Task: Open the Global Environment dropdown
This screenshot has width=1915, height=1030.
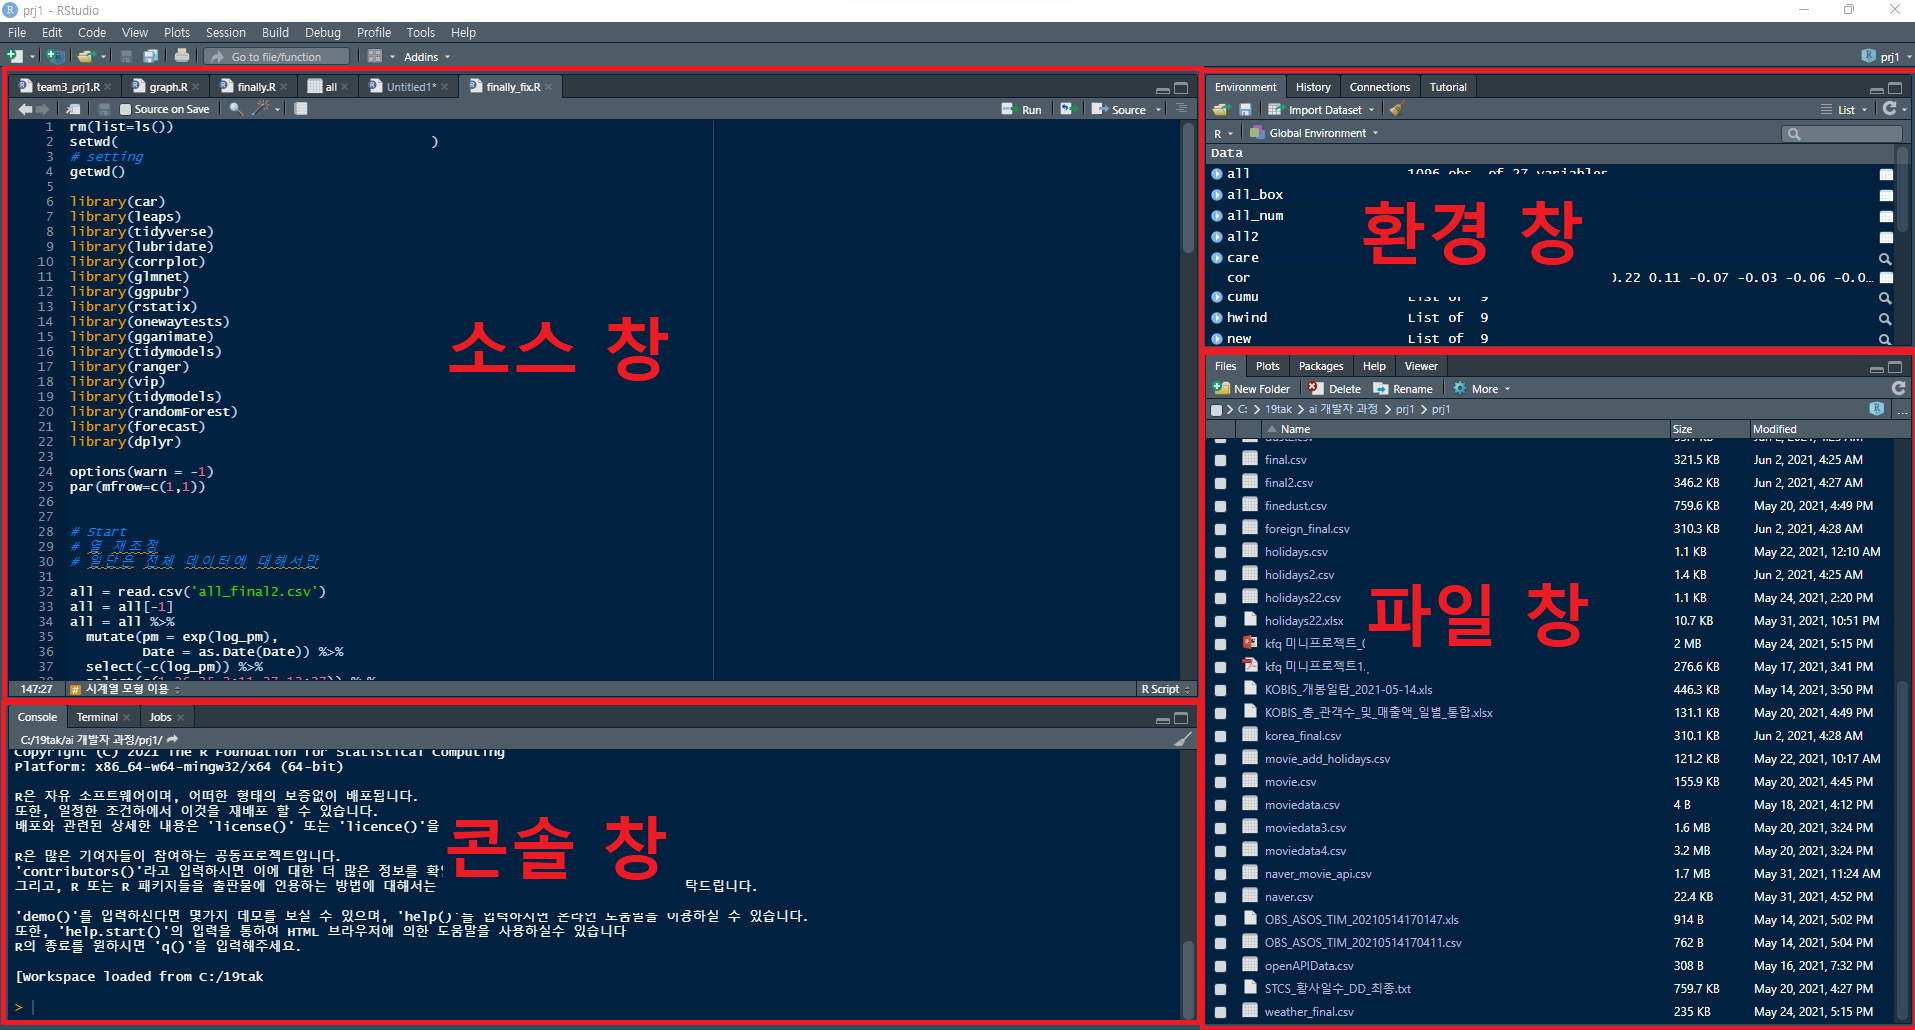Action: pyautogui.click(x=1315, y=133)
